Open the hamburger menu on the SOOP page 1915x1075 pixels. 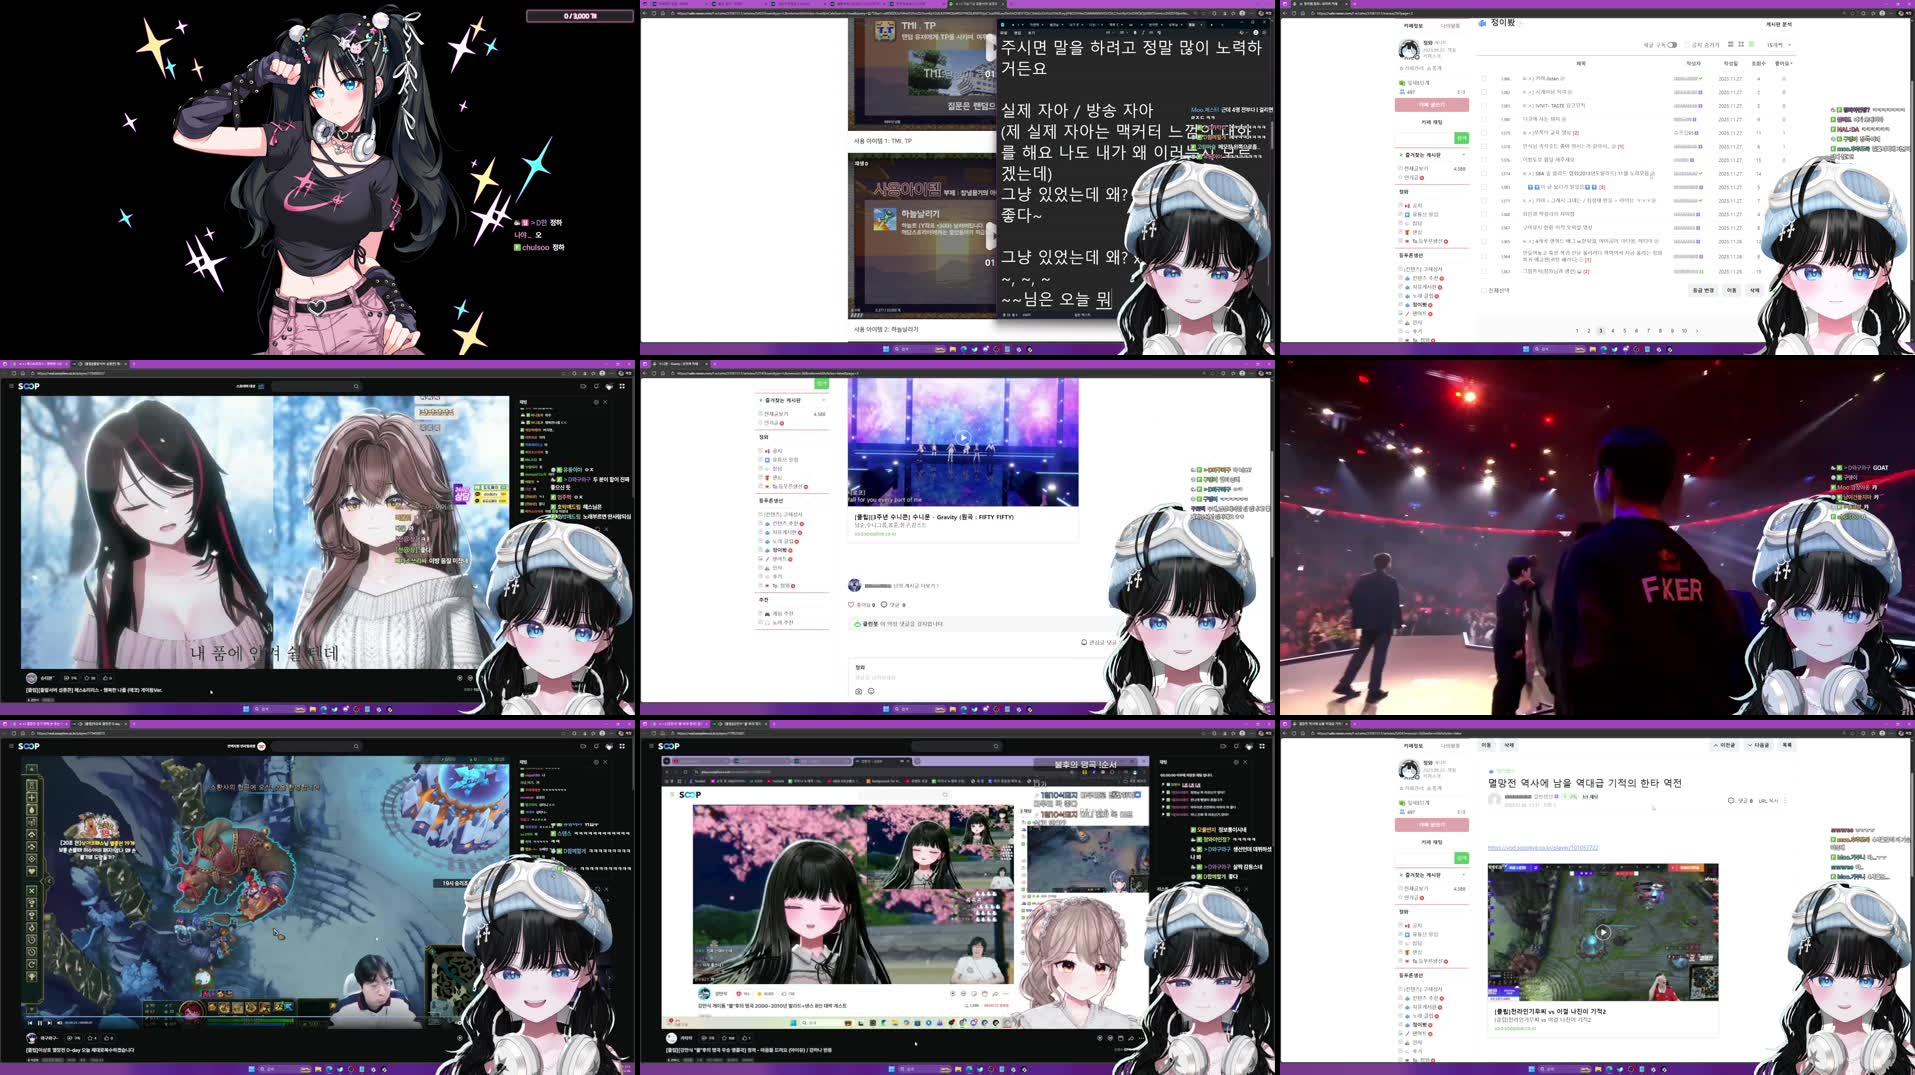coord(11,386)
